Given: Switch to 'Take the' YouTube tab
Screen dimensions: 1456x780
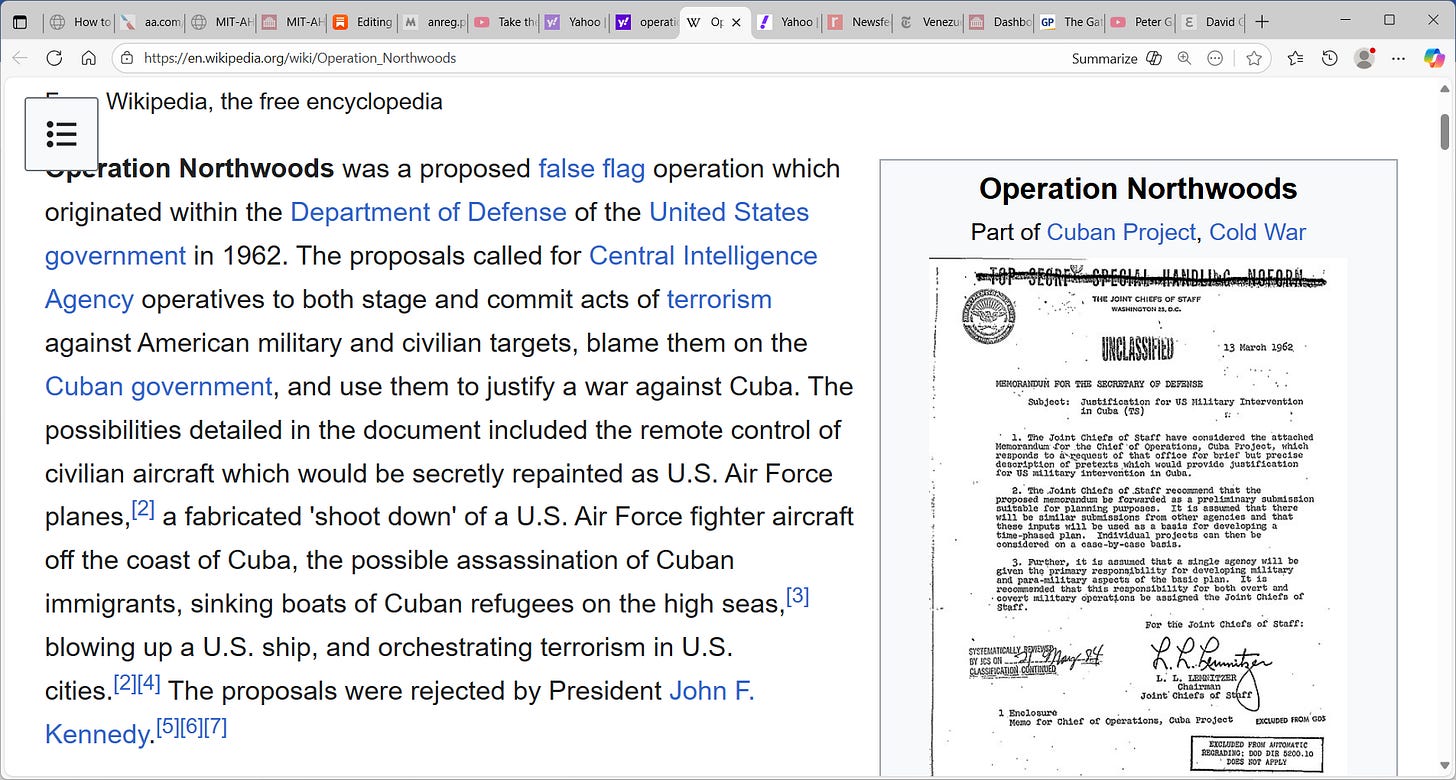Looking at the screenshot, I should tap(503, 21).
